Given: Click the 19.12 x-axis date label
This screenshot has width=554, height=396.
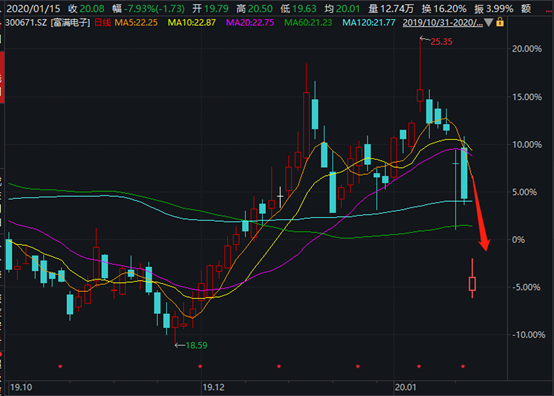Looking at the screenshot, I should (213, 388).
